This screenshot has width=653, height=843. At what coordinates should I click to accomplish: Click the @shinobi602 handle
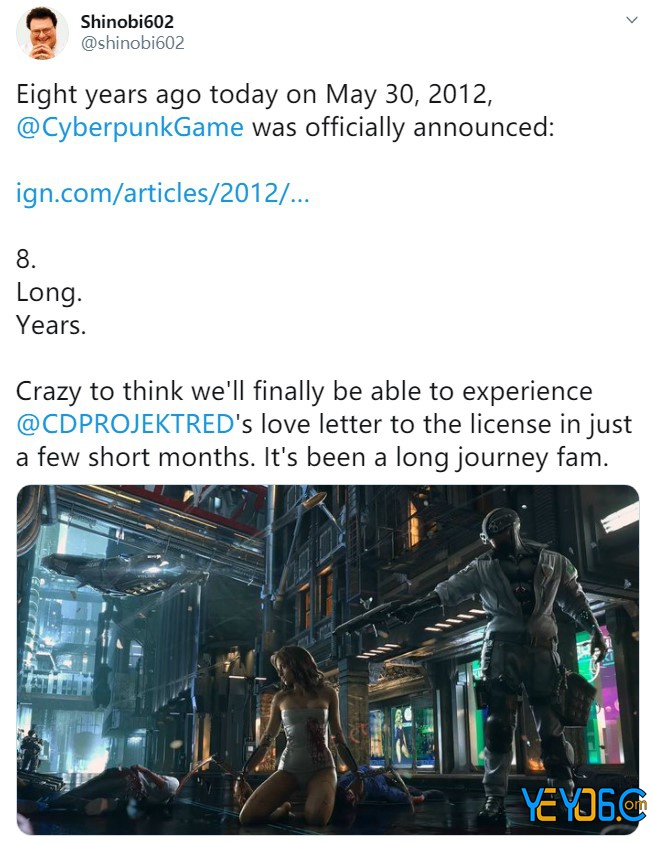132,42
